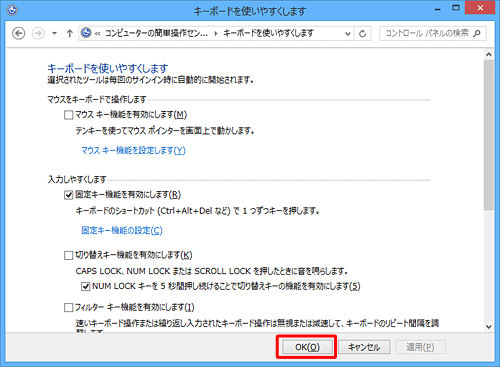Image resolution: width=500 pixels, height=367 pixels.
Task: Go up one level with up arrow
Action: 69,33
